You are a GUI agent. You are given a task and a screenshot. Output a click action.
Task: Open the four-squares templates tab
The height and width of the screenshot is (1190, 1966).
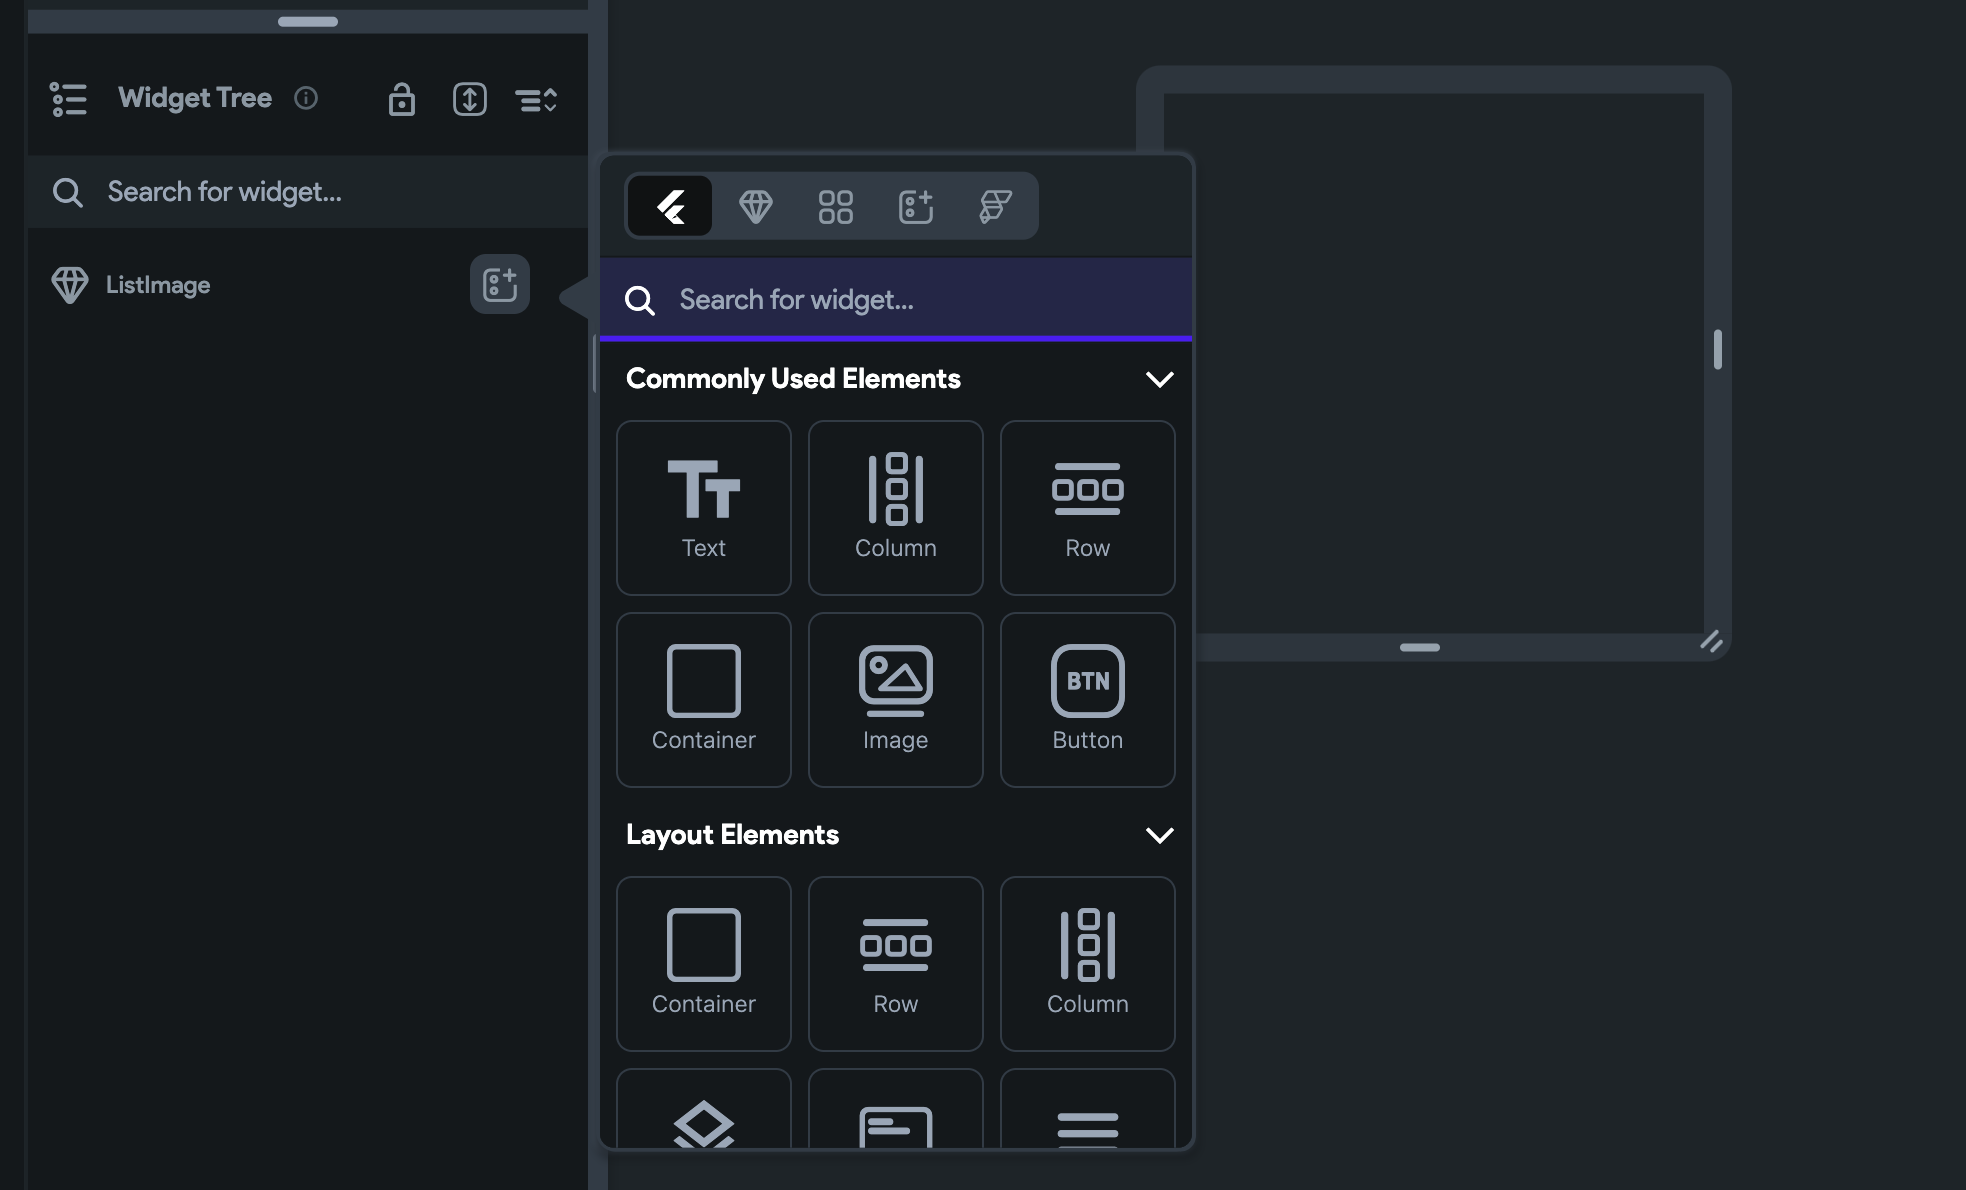[835, 207]
